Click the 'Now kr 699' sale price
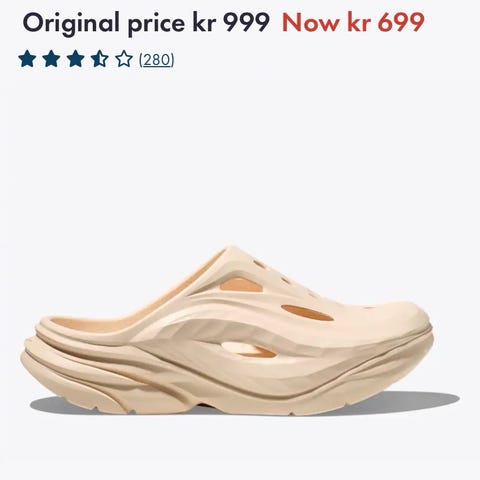The image size is (480, 480). [353, 23]
